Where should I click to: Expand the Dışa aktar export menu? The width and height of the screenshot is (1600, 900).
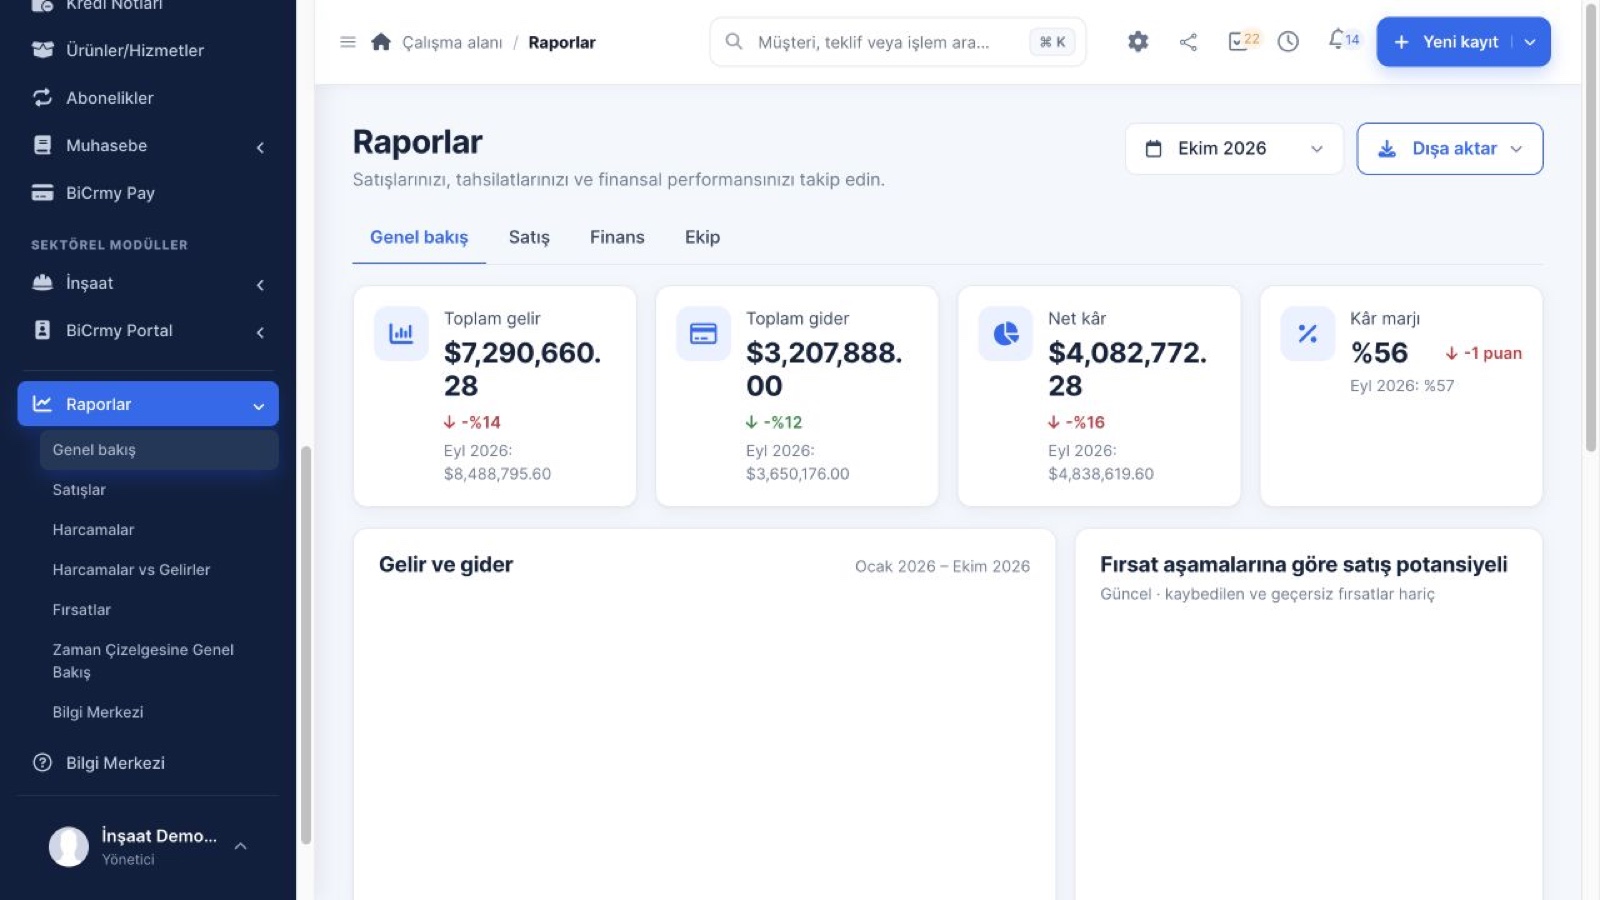pyautogui.click(x=1450, y=149)
